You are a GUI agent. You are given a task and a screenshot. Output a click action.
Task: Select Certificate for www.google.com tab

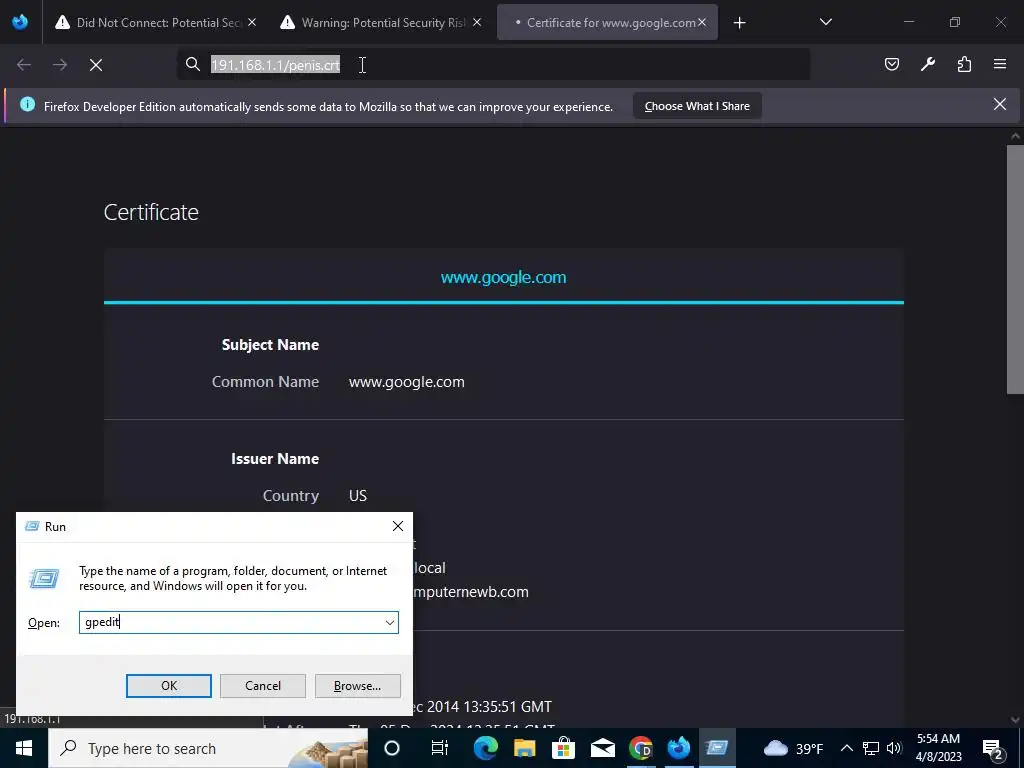click(x=607, y=22)
